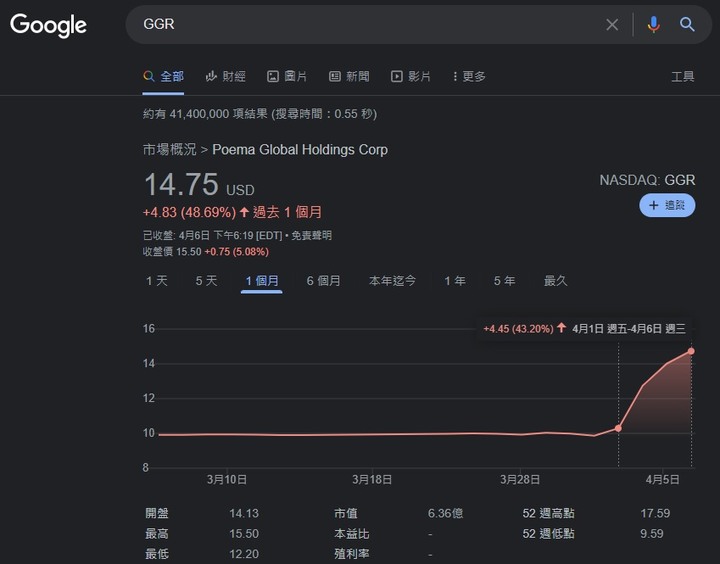Open the 影片 tab
Image resolution: width=720 pixels, height=564 pixels.
(411, 76)
